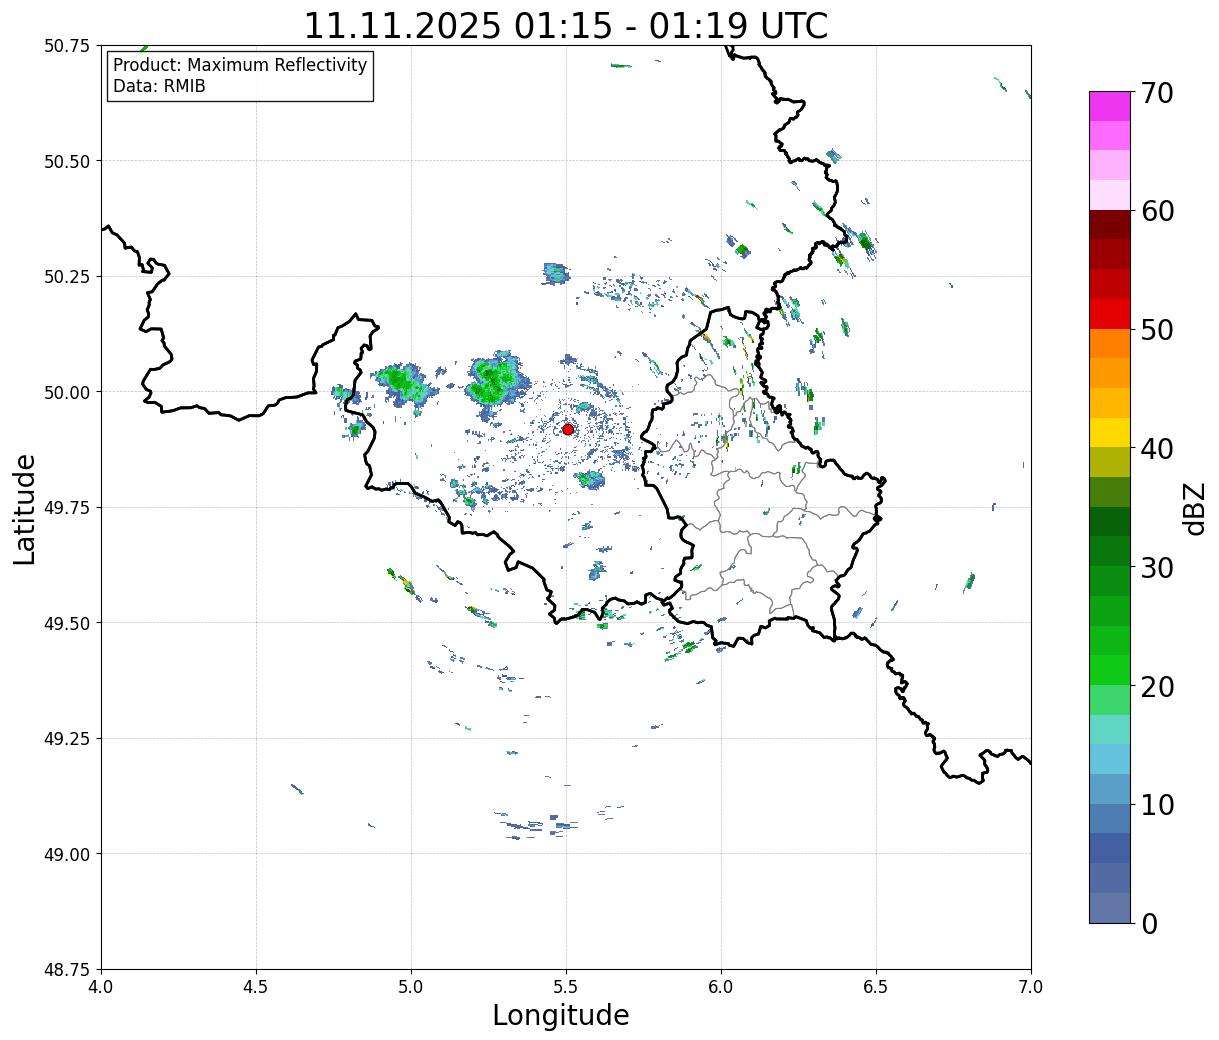Click the latitude tick label 50.50
Viewport: 1219px width, 1040px height.
pos(67,161)
